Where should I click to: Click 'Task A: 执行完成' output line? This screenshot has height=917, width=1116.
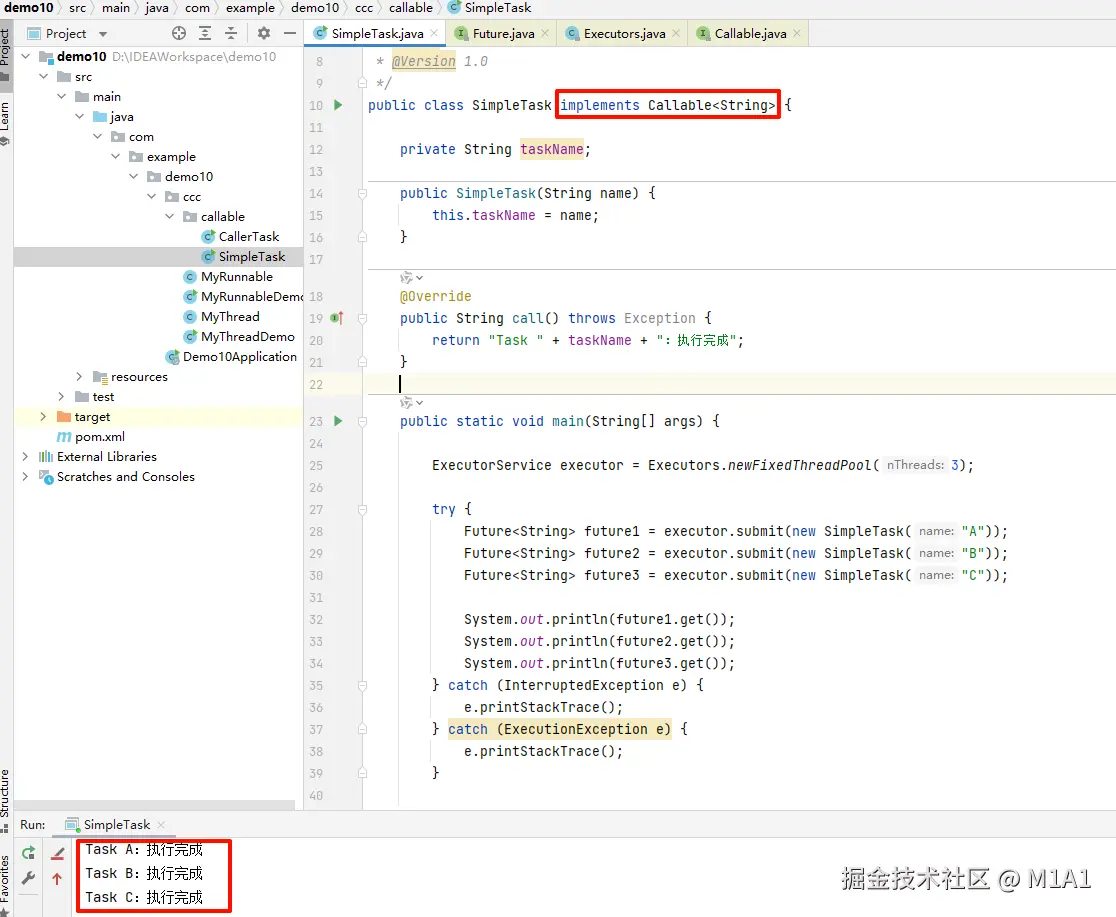pyautogui.click(x=144, y=849)
